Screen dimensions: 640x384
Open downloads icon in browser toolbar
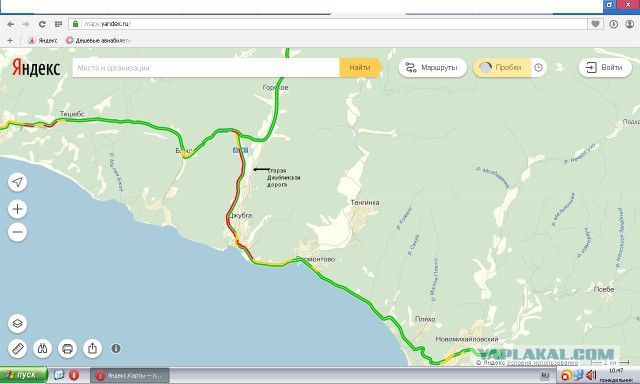pos(613,24)
